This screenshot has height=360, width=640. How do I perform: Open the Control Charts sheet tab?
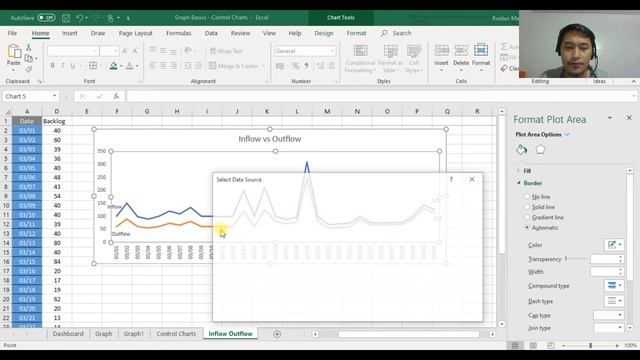pyautogui.click(x=176, y=334)
